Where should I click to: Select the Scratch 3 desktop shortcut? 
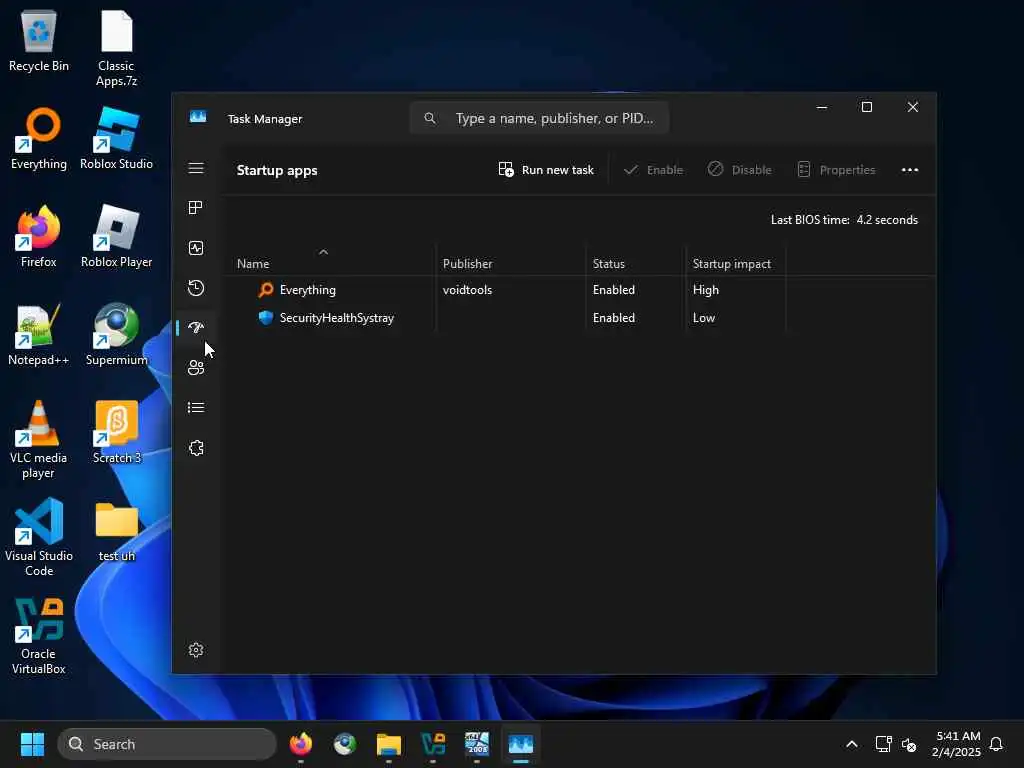click(x=116, y=432)
